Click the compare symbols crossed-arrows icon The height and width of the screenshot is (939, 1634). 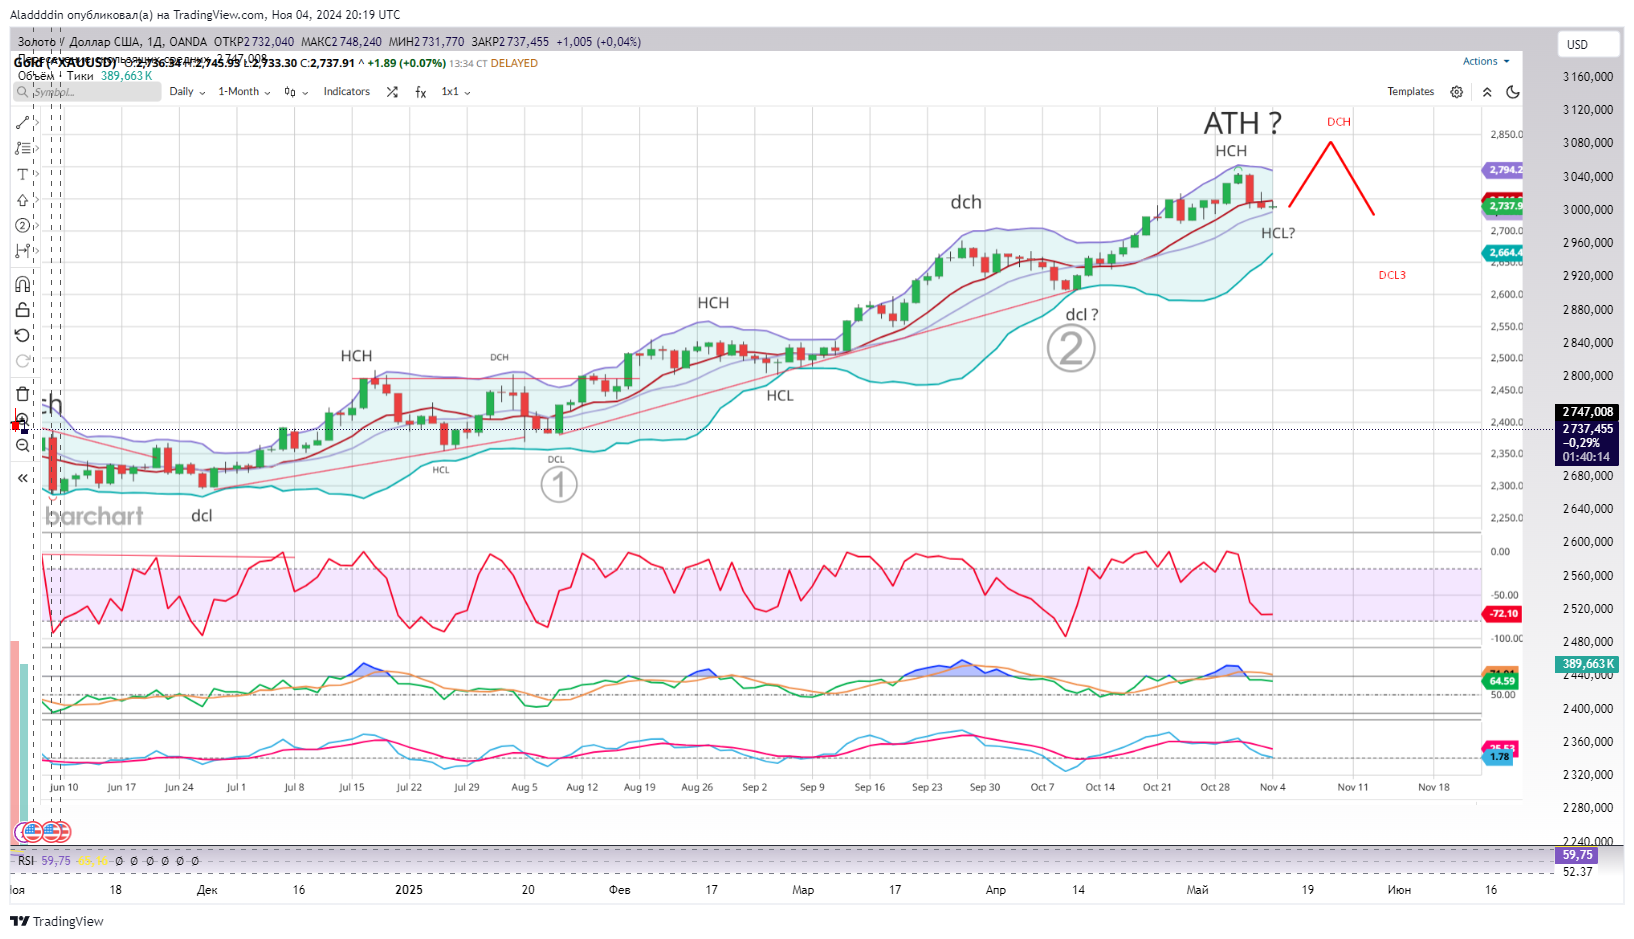pos(392,92)
